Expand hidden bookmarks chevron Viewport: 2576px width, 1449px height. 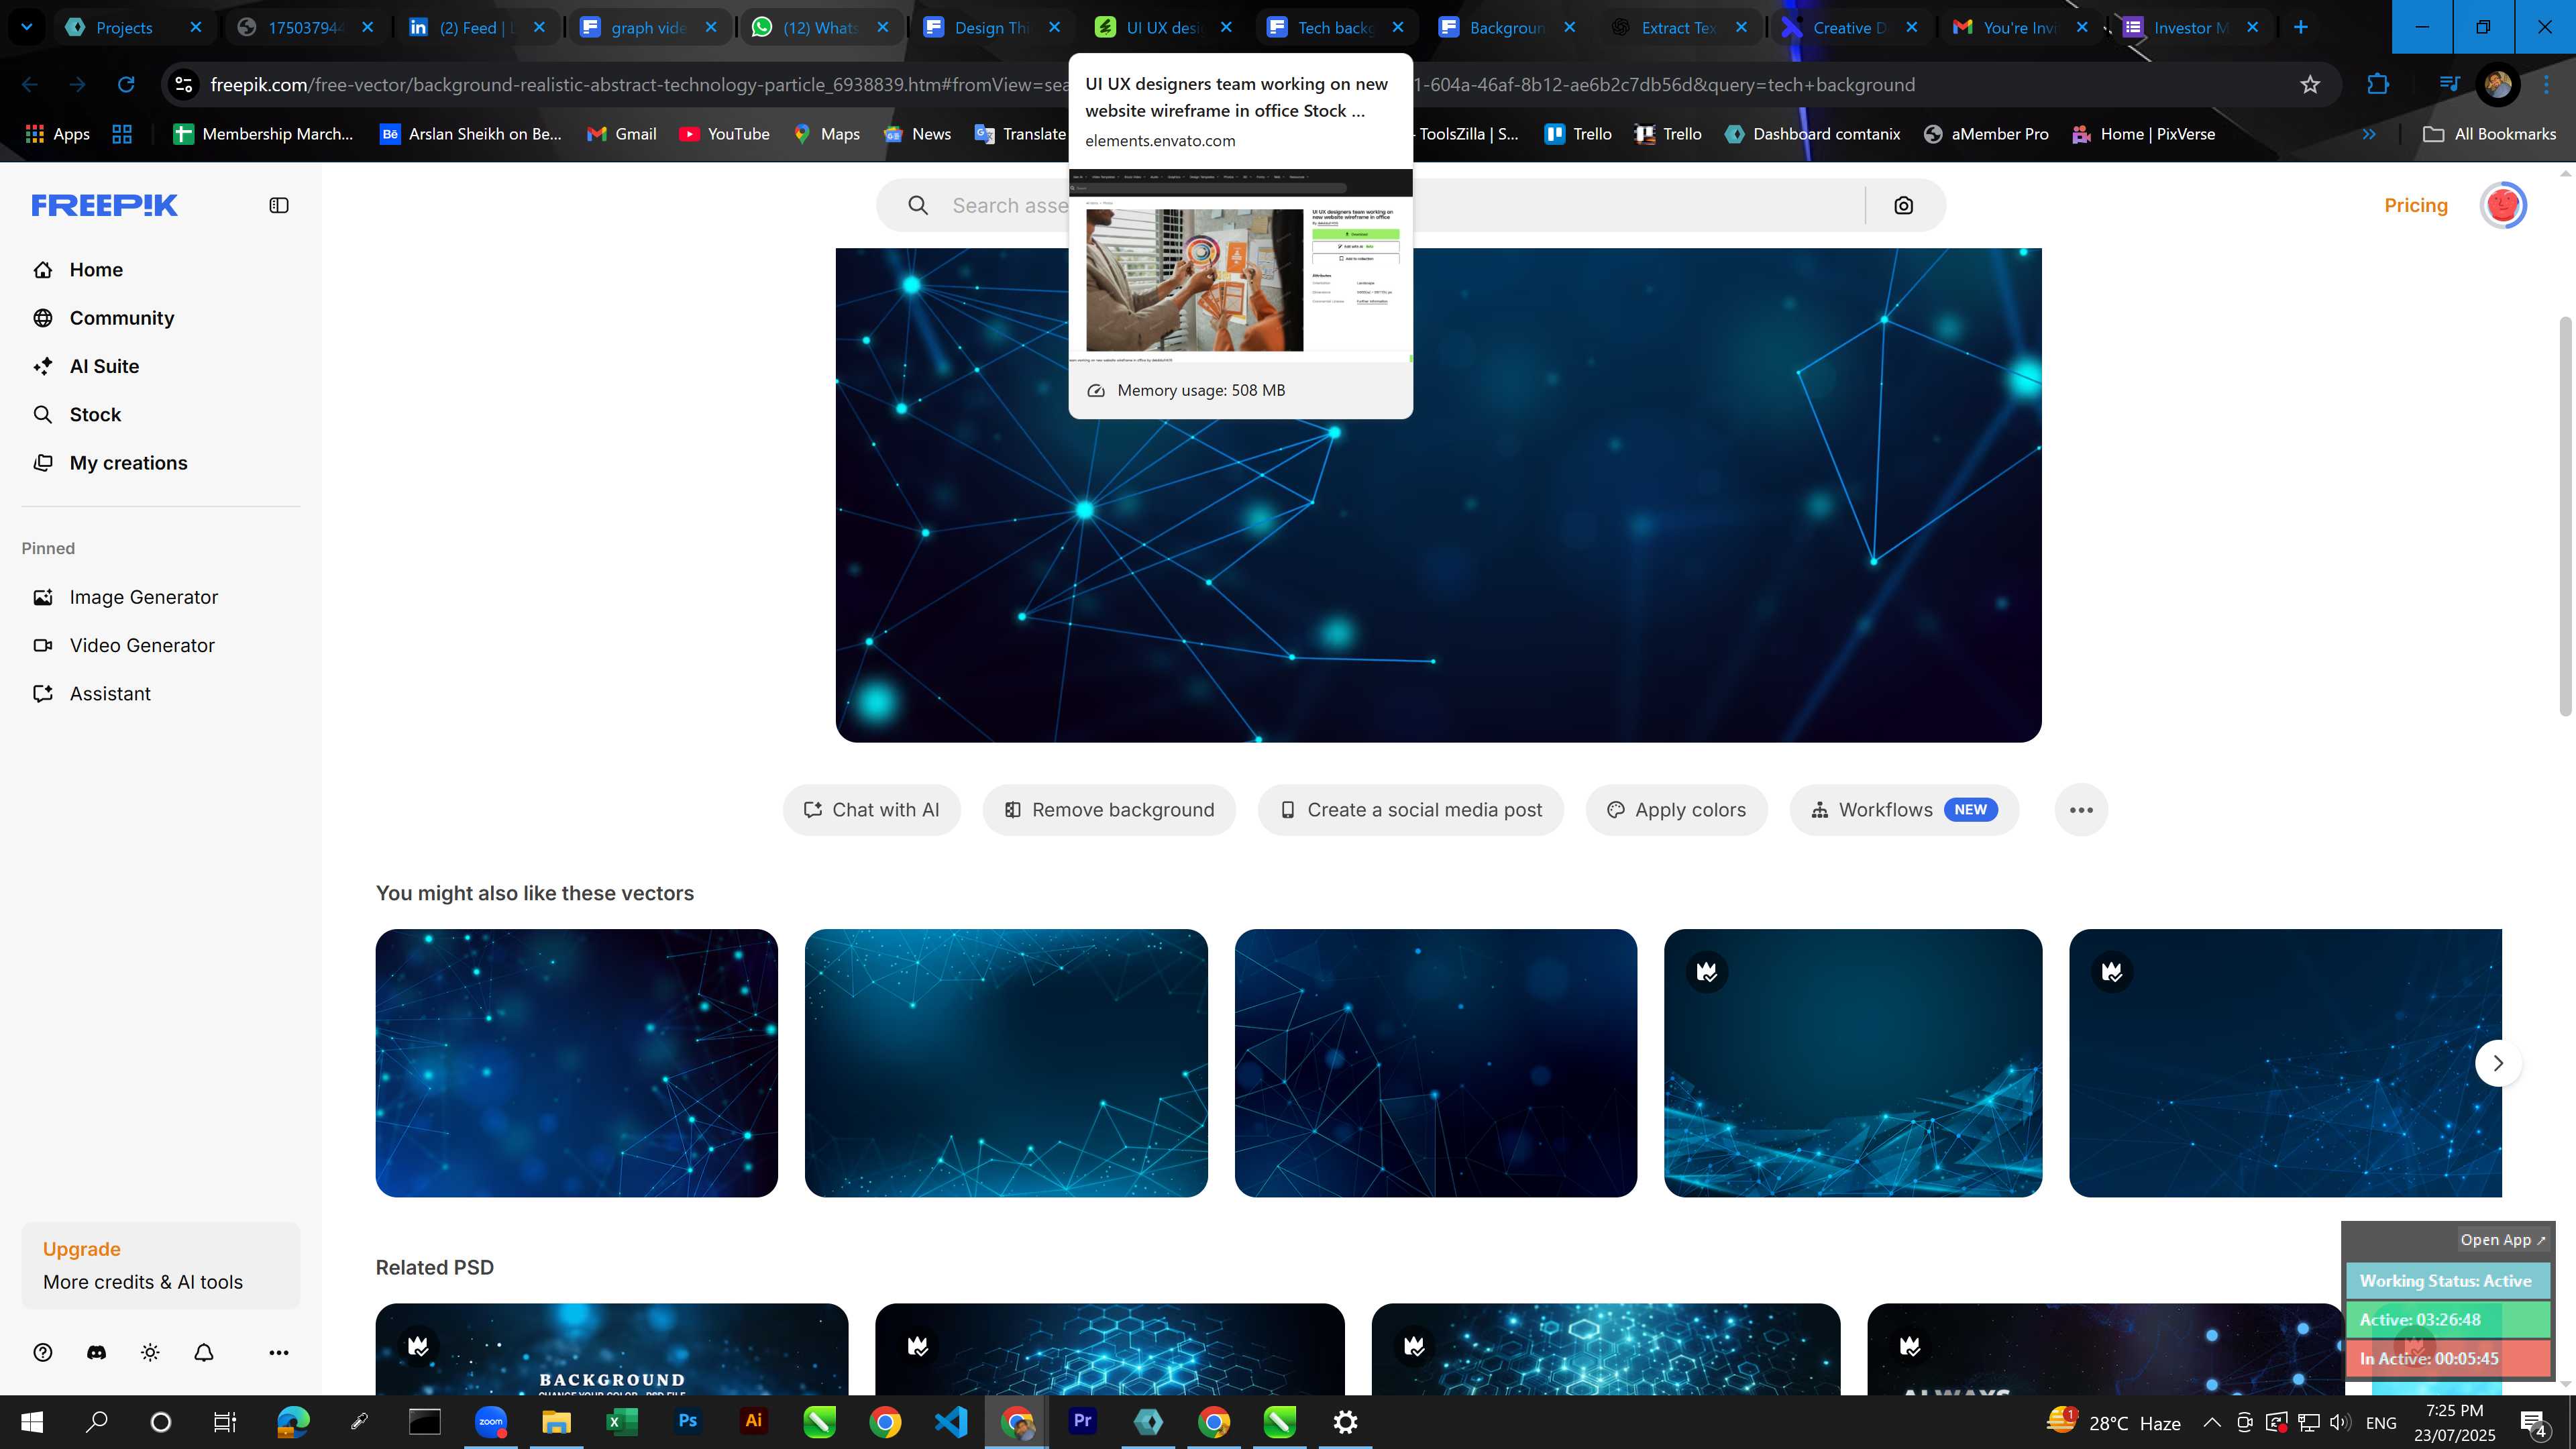pyautogui.click(x=2369, y=134)
